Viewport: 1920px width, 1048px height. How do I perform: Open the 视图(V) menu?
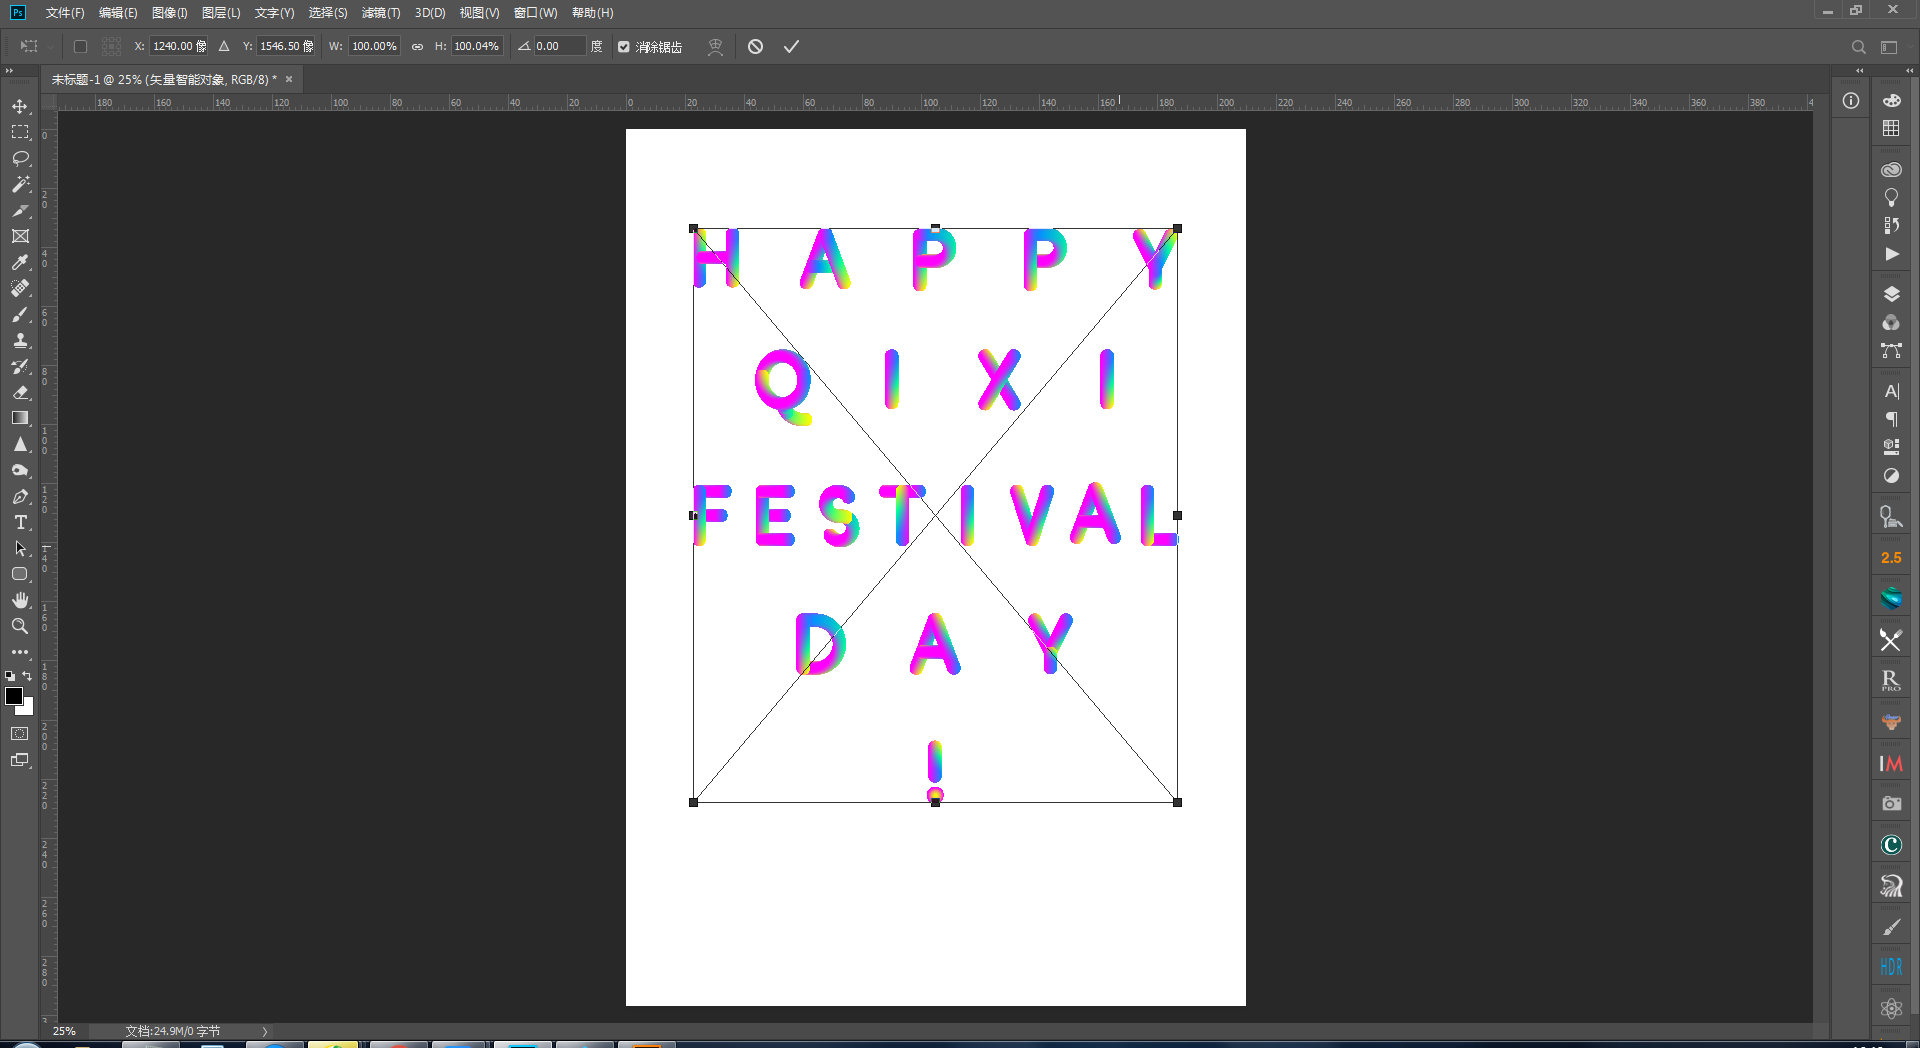point(479,13)
